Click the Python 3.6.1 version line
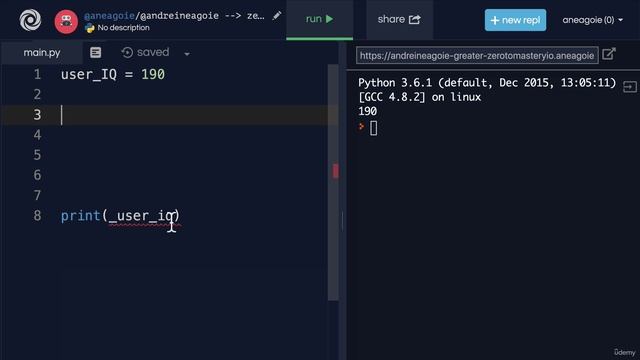640x360 pixels. click(487, 82)
